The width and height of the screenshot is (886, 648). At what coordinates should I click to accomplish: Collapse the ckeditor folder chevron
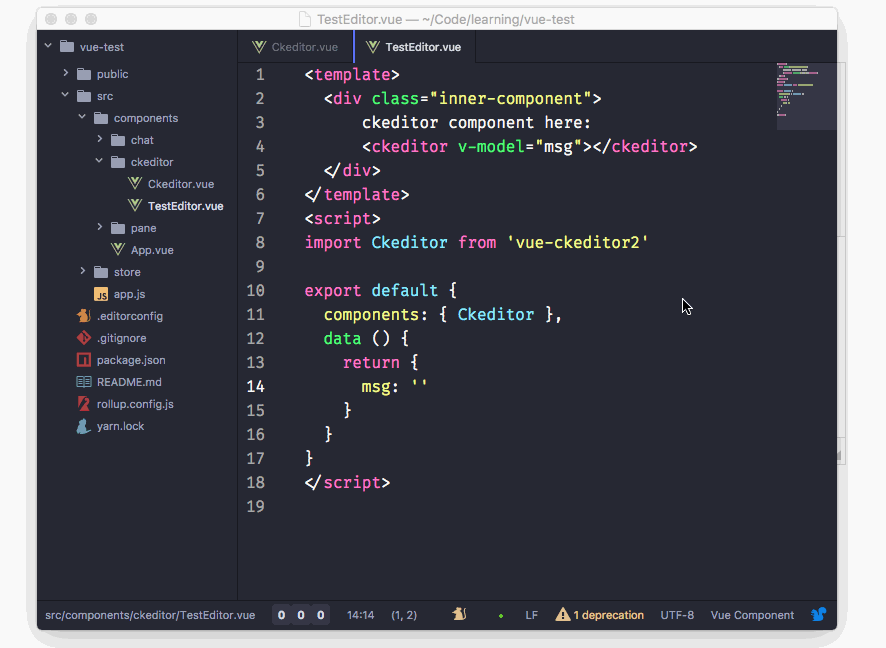(x=99, y=161)
